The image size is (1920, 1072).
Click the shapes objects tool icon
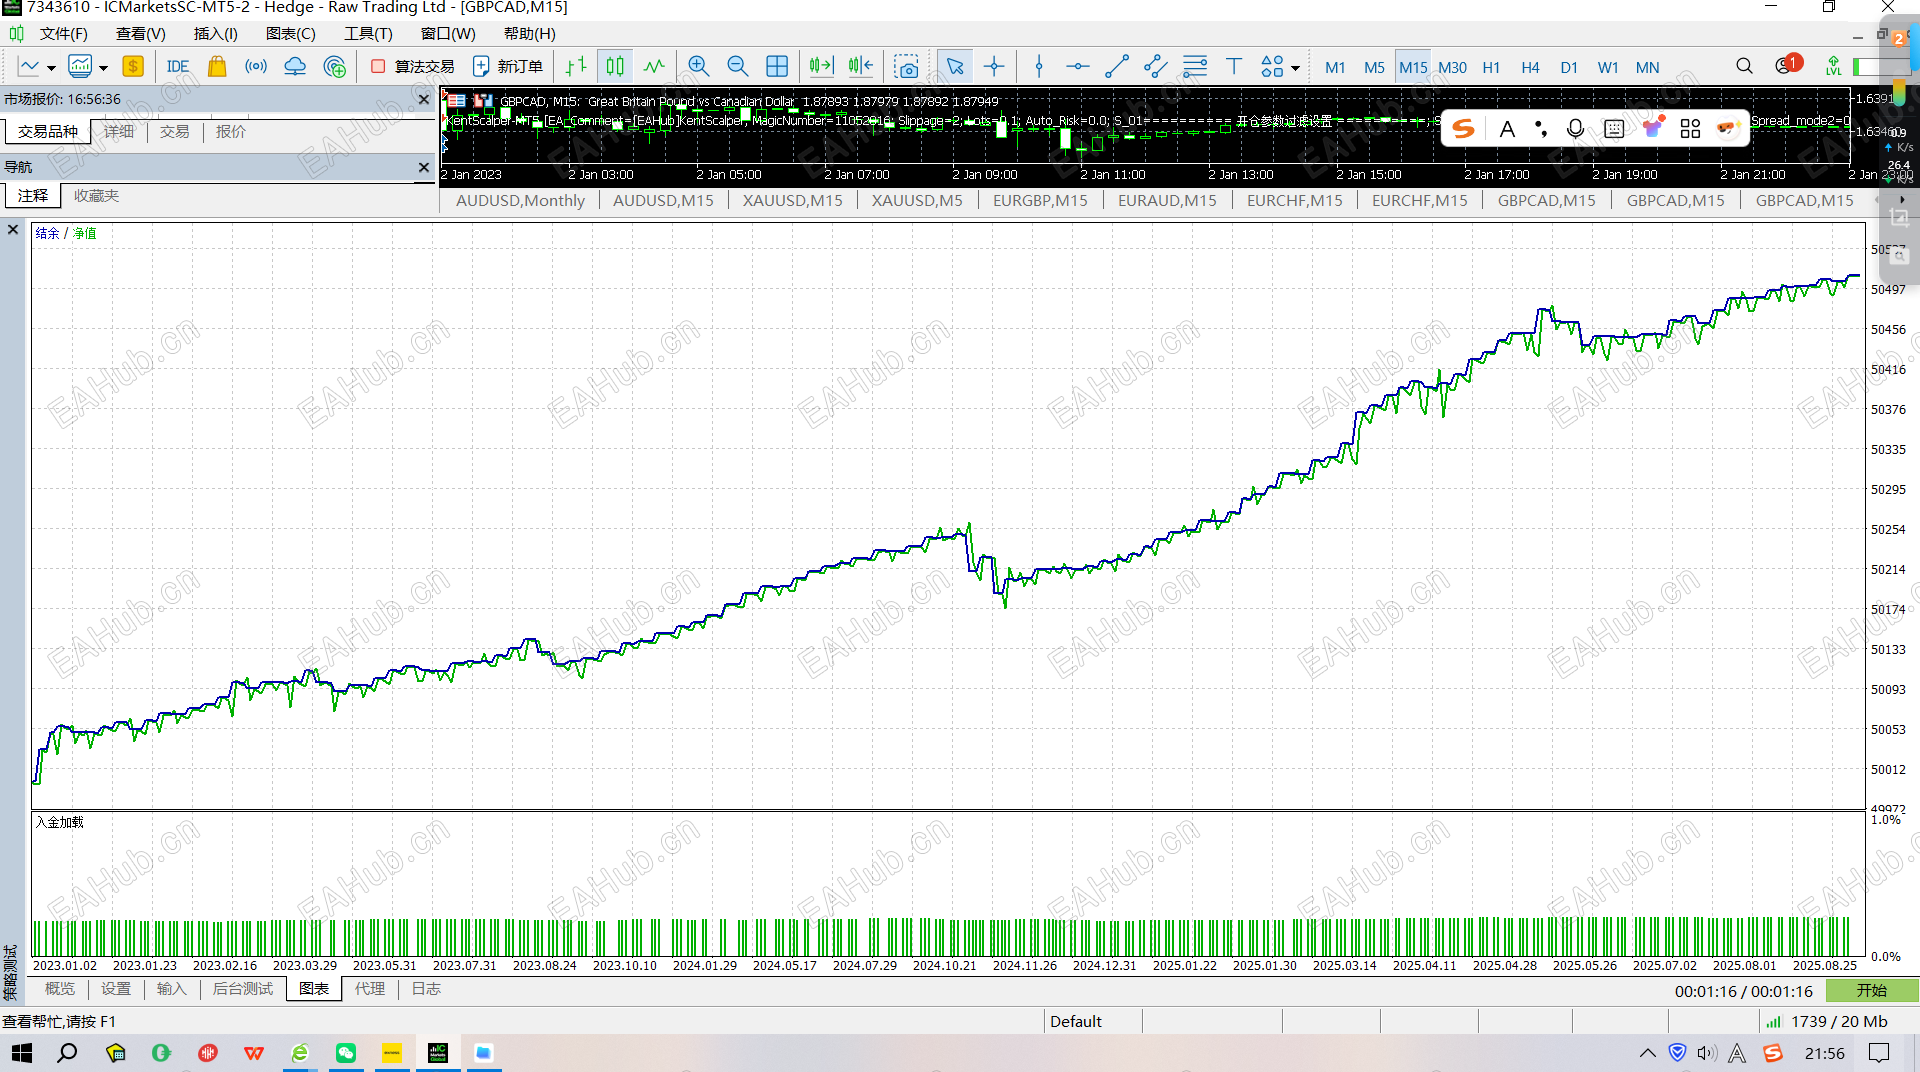coord(1272,67)
